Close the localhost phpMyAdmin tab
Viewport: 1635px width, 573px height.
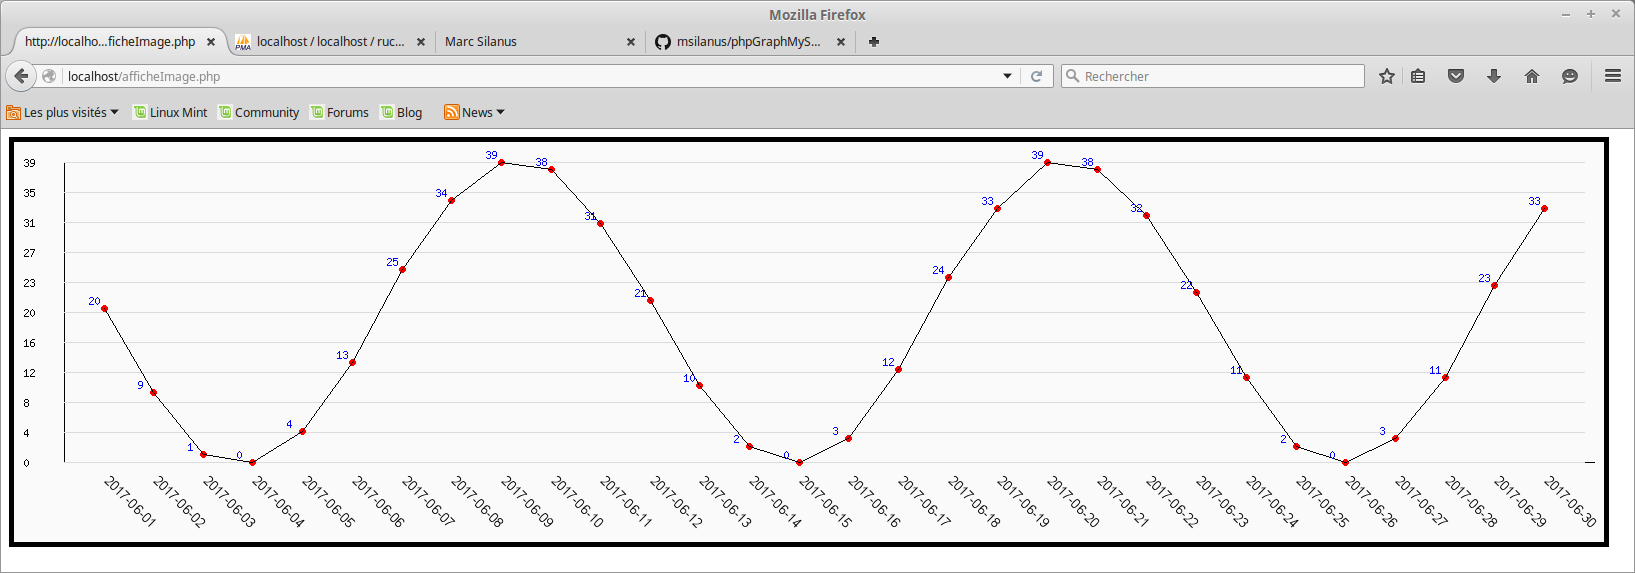[421, 42]
